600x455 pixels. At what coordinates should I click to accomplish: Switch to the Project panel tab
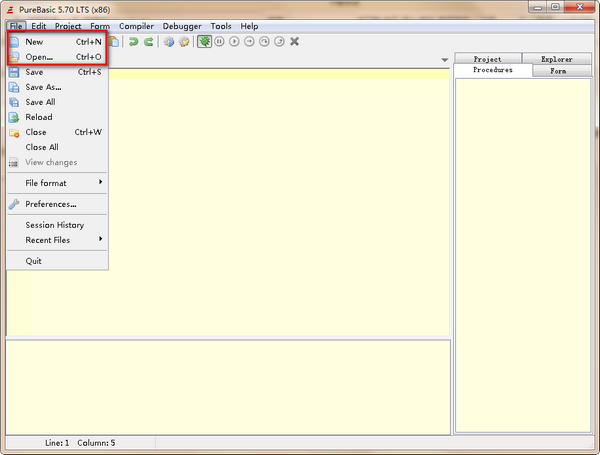tap(487, 59)
